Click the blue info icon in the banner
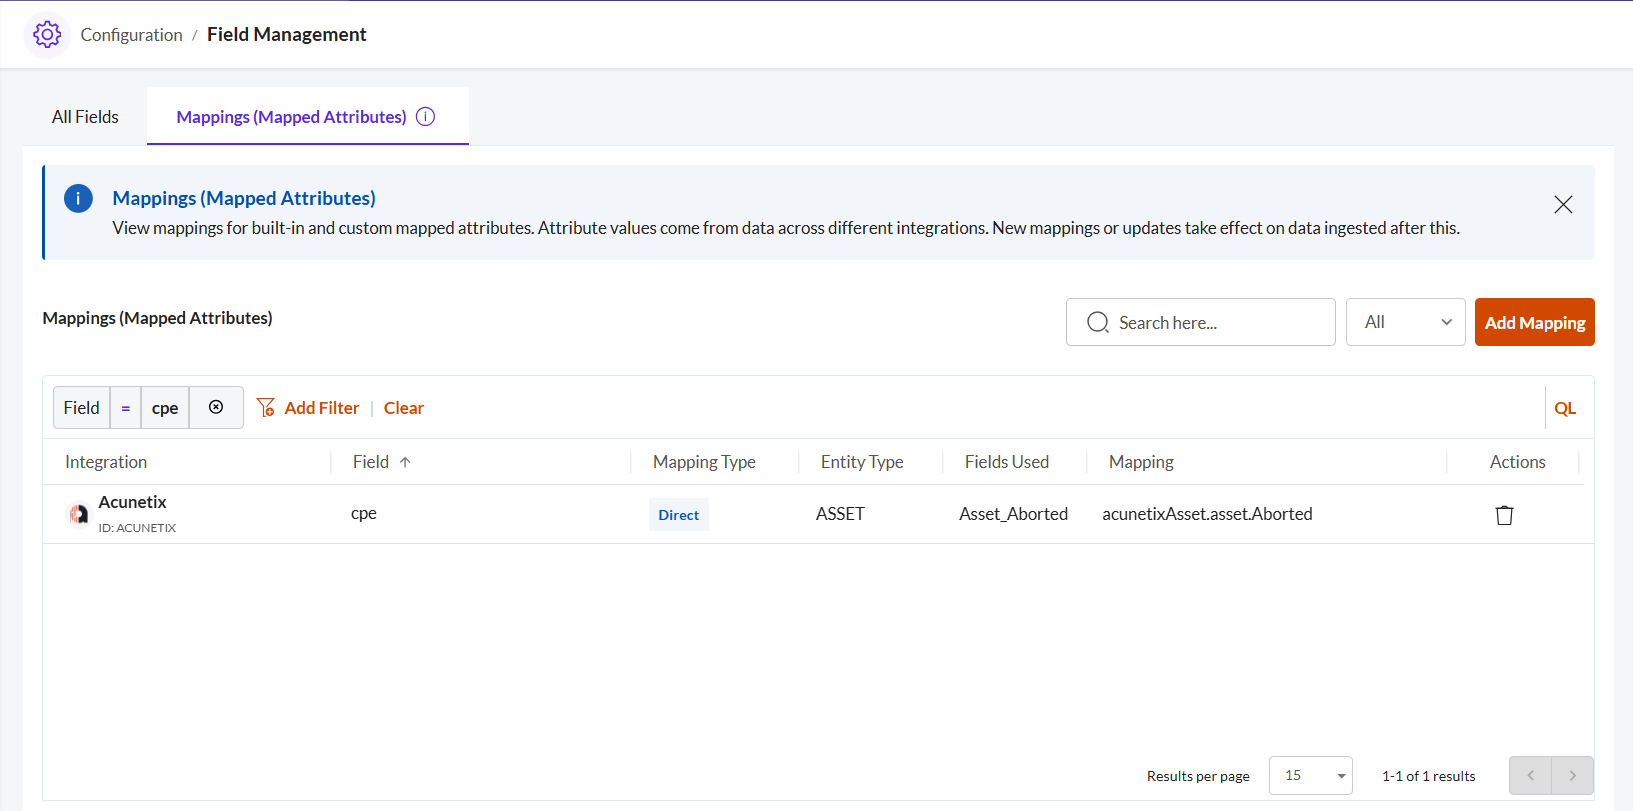The width and height of the screenshot is (1633, 811). point(78,198)
